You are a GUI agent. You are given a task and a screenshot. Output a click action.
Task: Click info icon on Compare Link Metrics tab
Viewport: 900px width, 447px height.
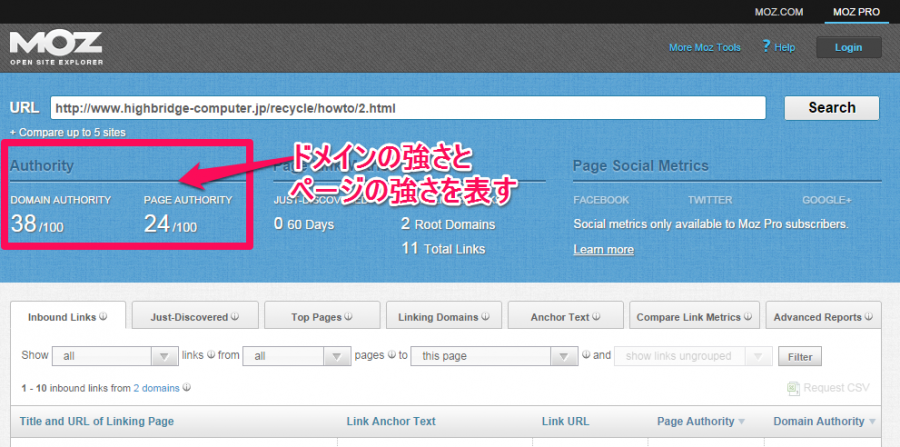748,316
